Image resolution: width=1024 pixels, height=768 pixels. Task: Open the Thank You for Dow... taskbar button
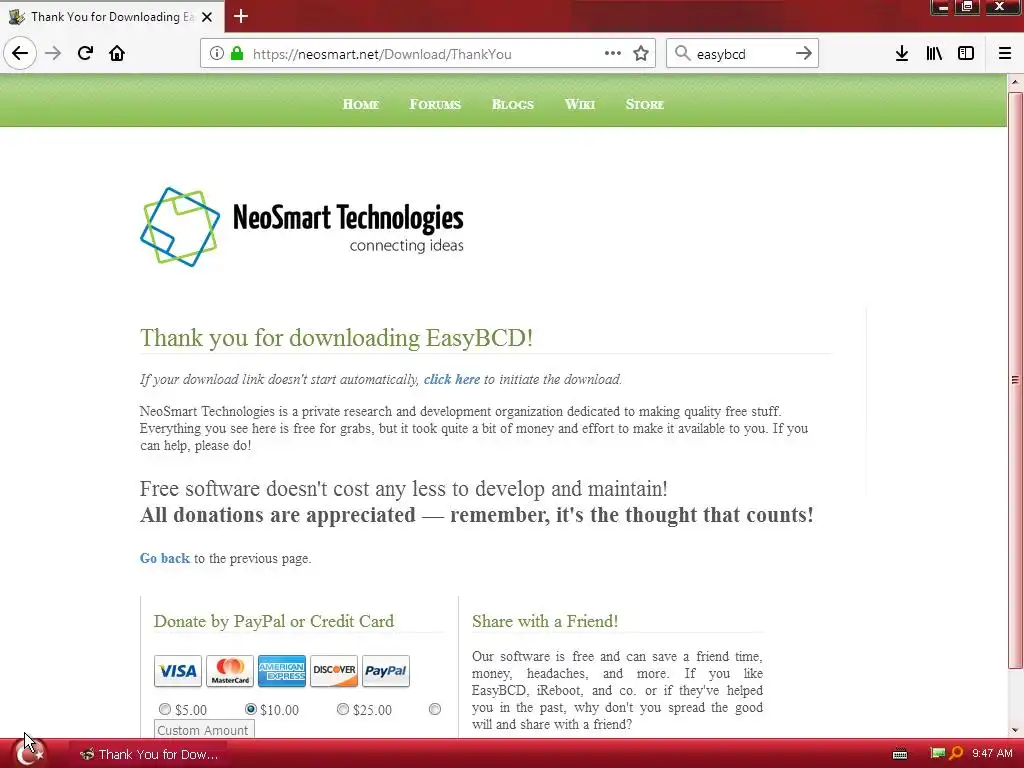(149, 754)
